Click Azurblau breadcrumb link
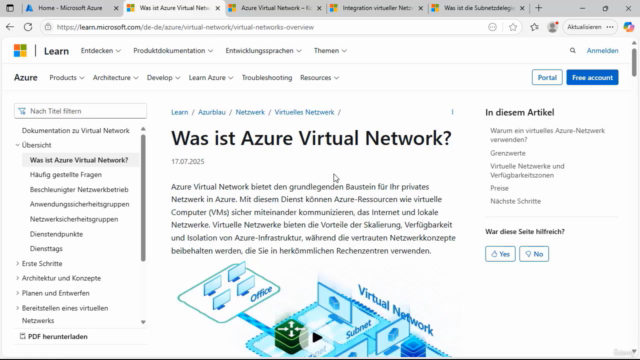640x360 pixels. pyautogui.click(x=211, y=112)
